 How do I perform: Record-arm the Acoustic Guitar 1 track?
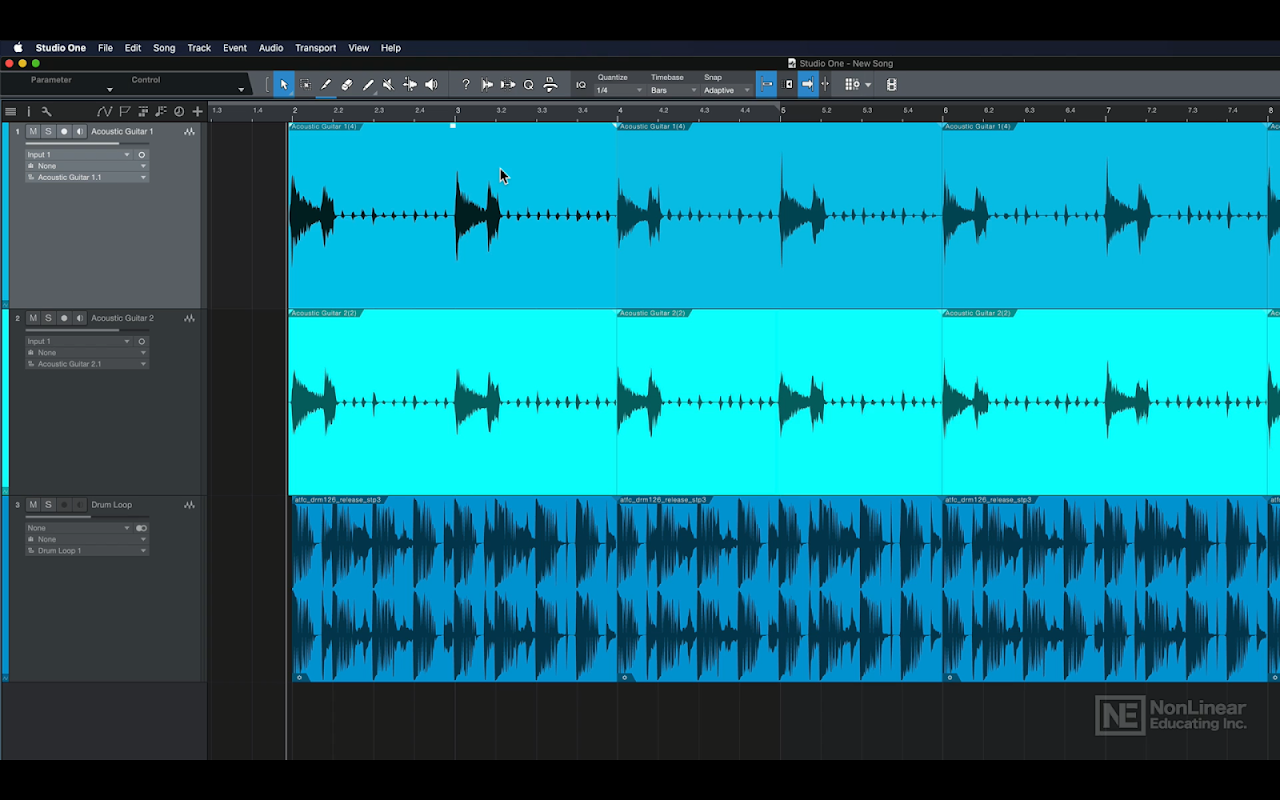pos(64,131)
